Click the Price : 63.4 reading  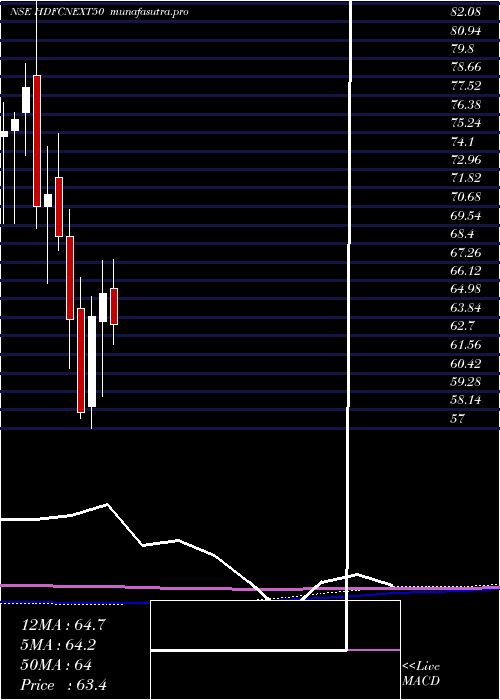(x=64, y=685)
